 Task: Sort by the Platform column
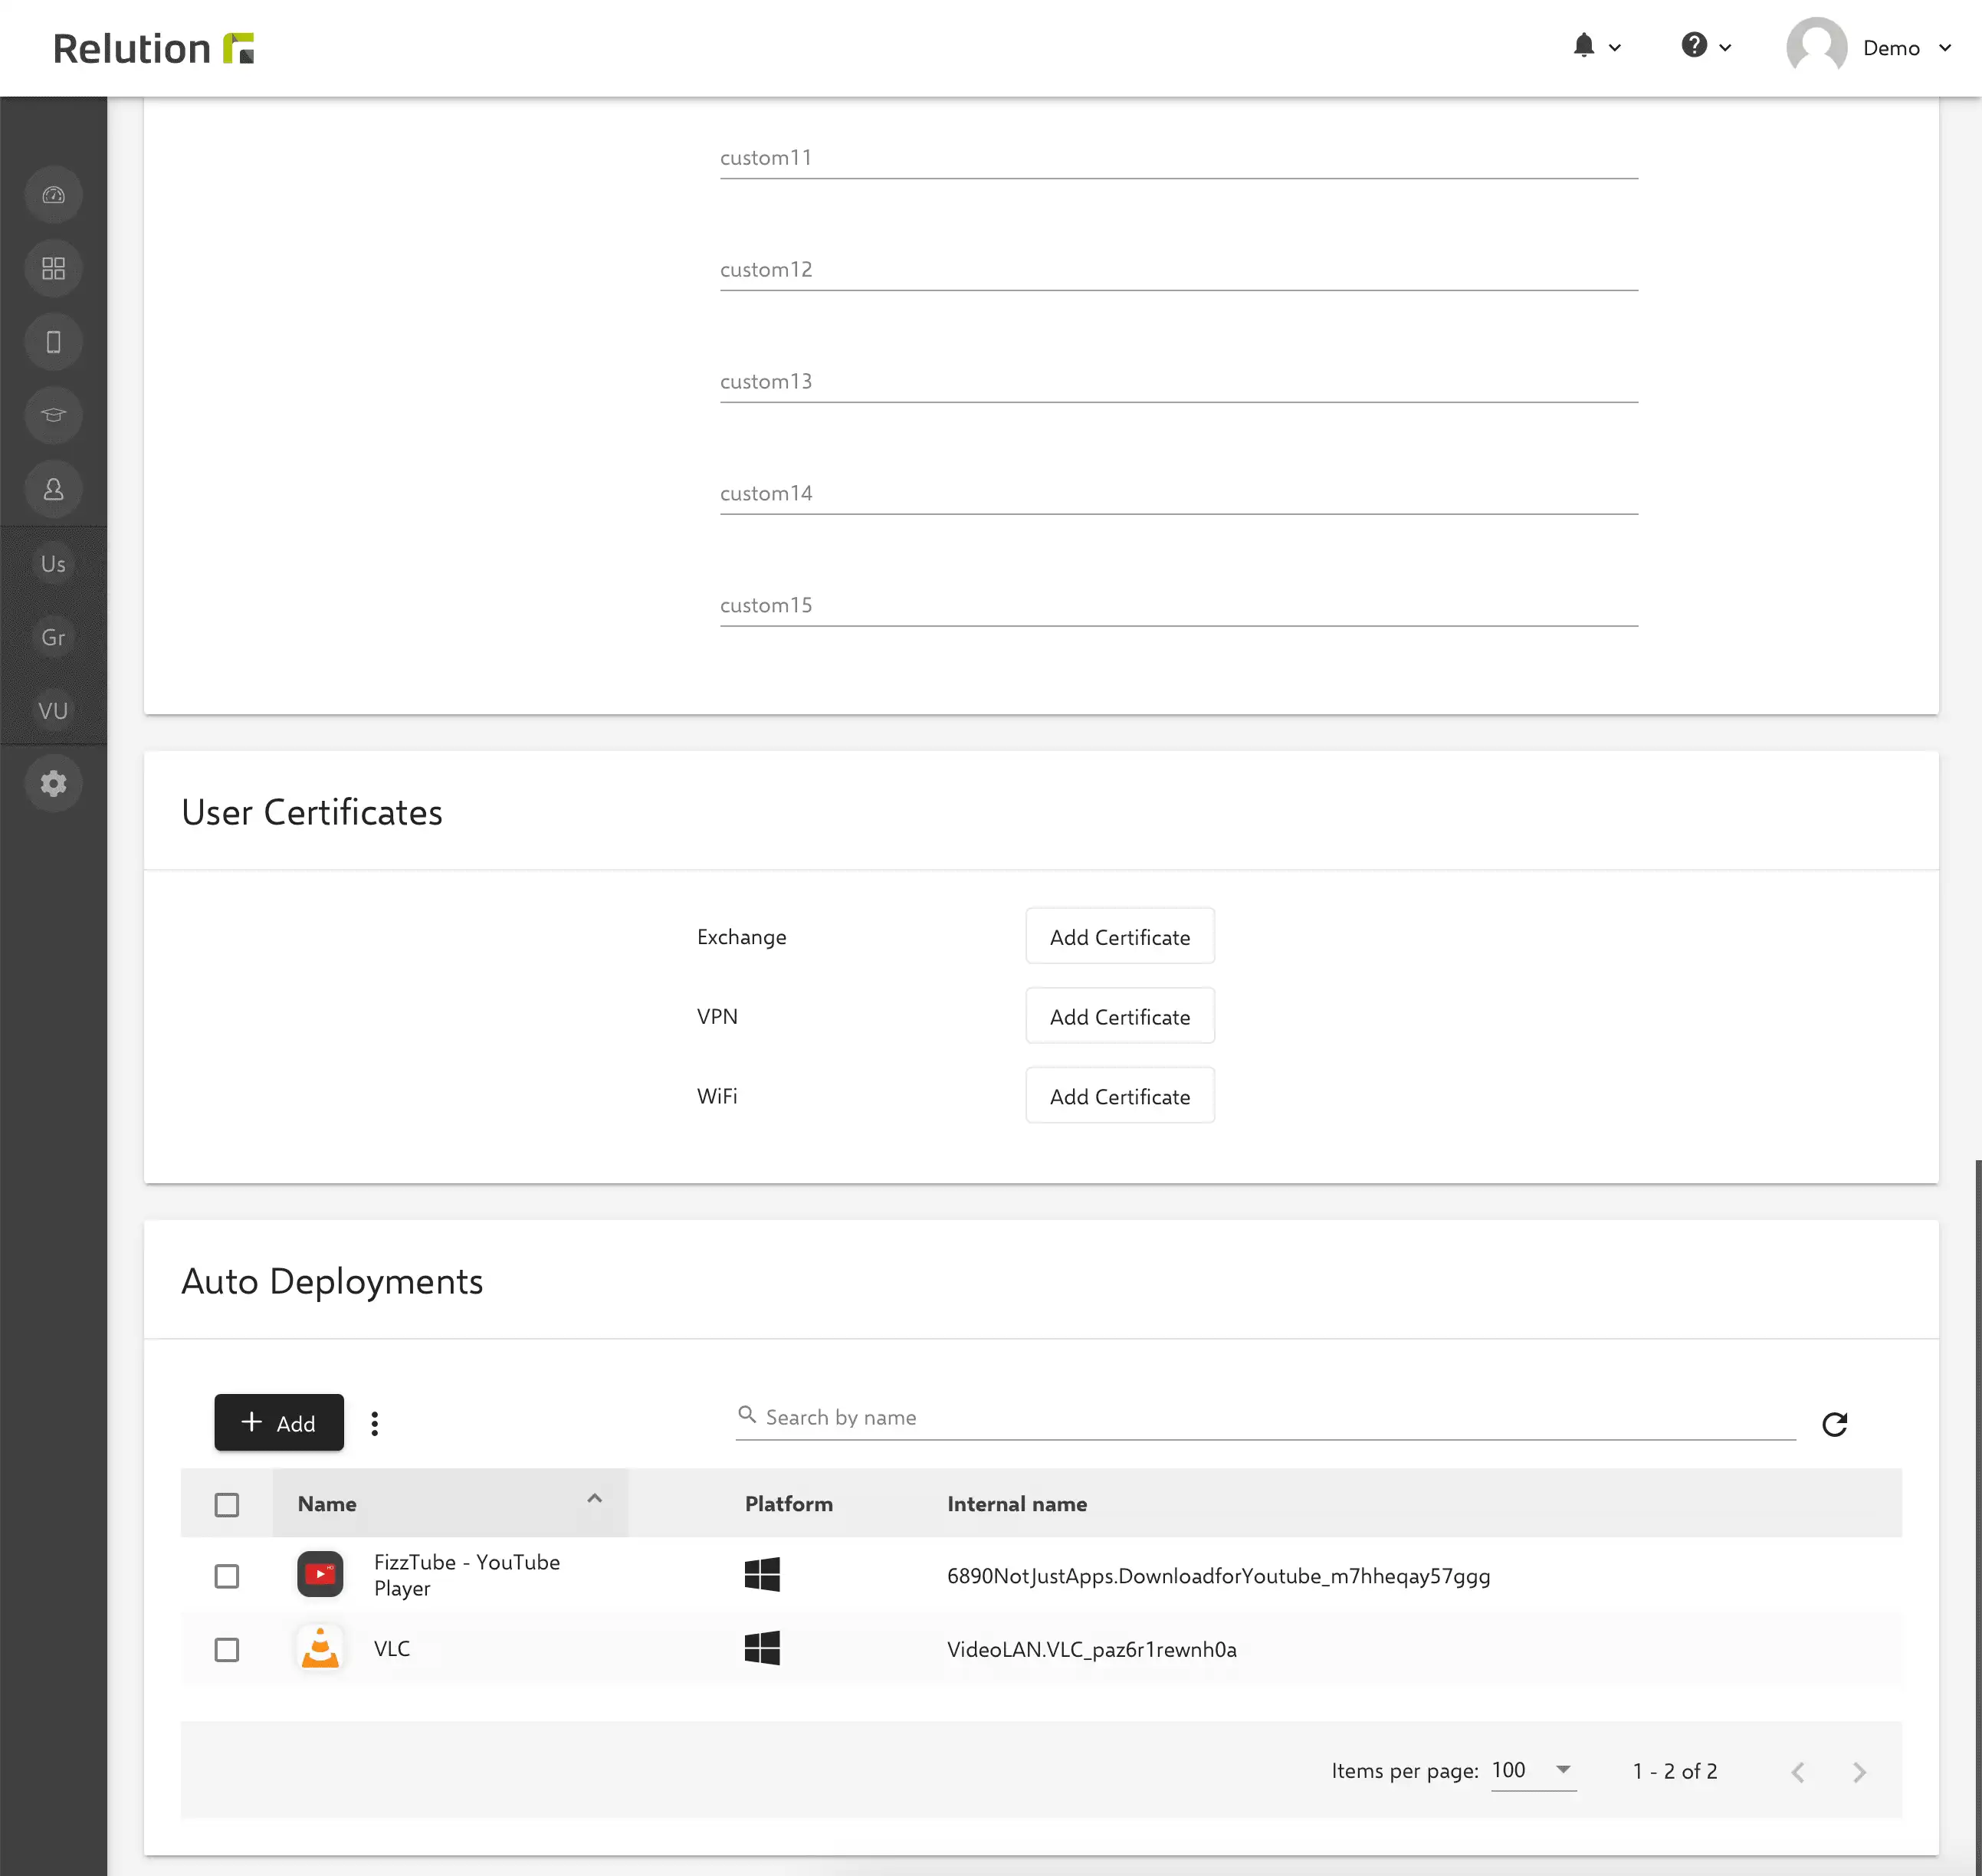[x=788, y=1504]
